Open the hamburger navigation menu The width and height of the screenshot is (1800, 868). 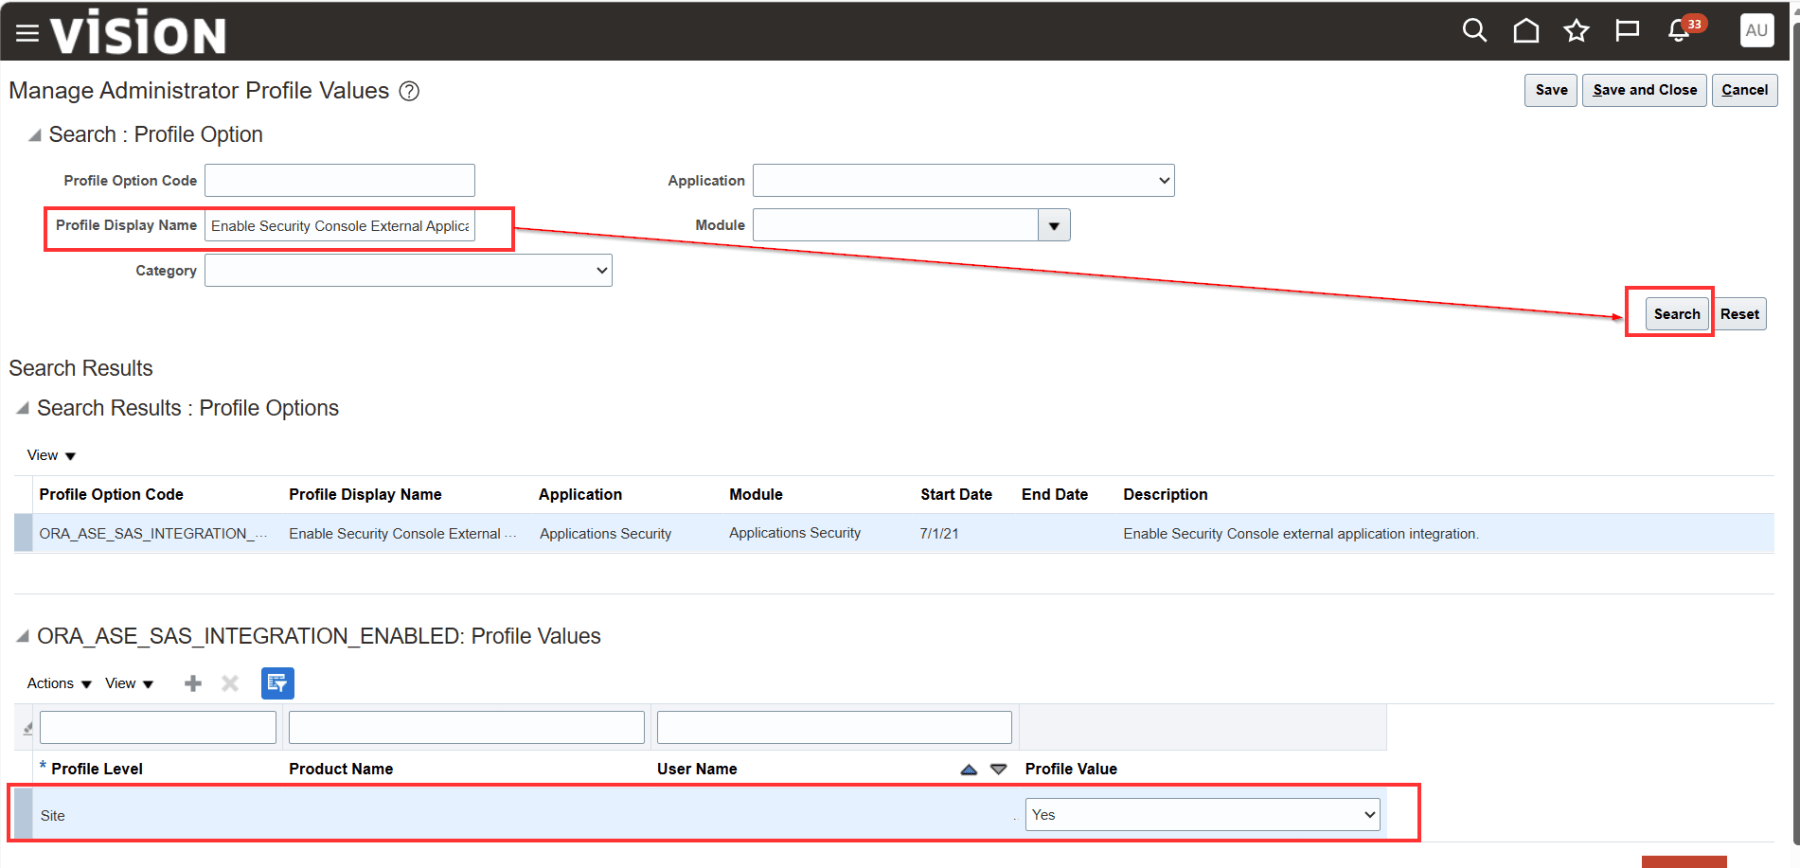point(27,34)
